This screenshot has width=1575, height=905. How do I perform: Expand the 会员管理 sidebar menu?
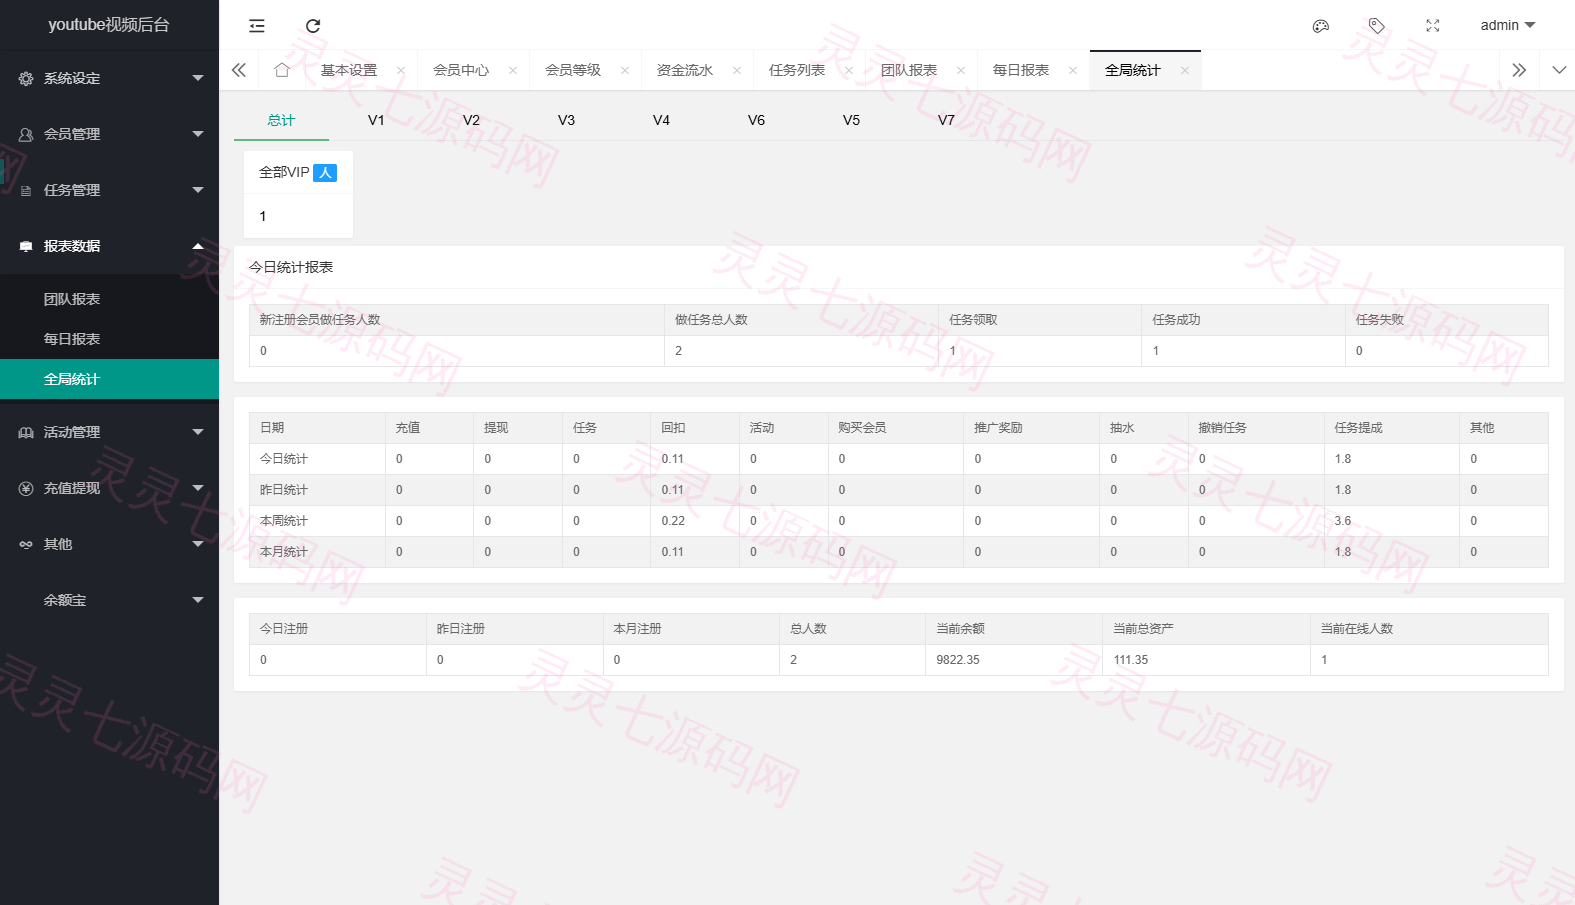pos(109,134)
